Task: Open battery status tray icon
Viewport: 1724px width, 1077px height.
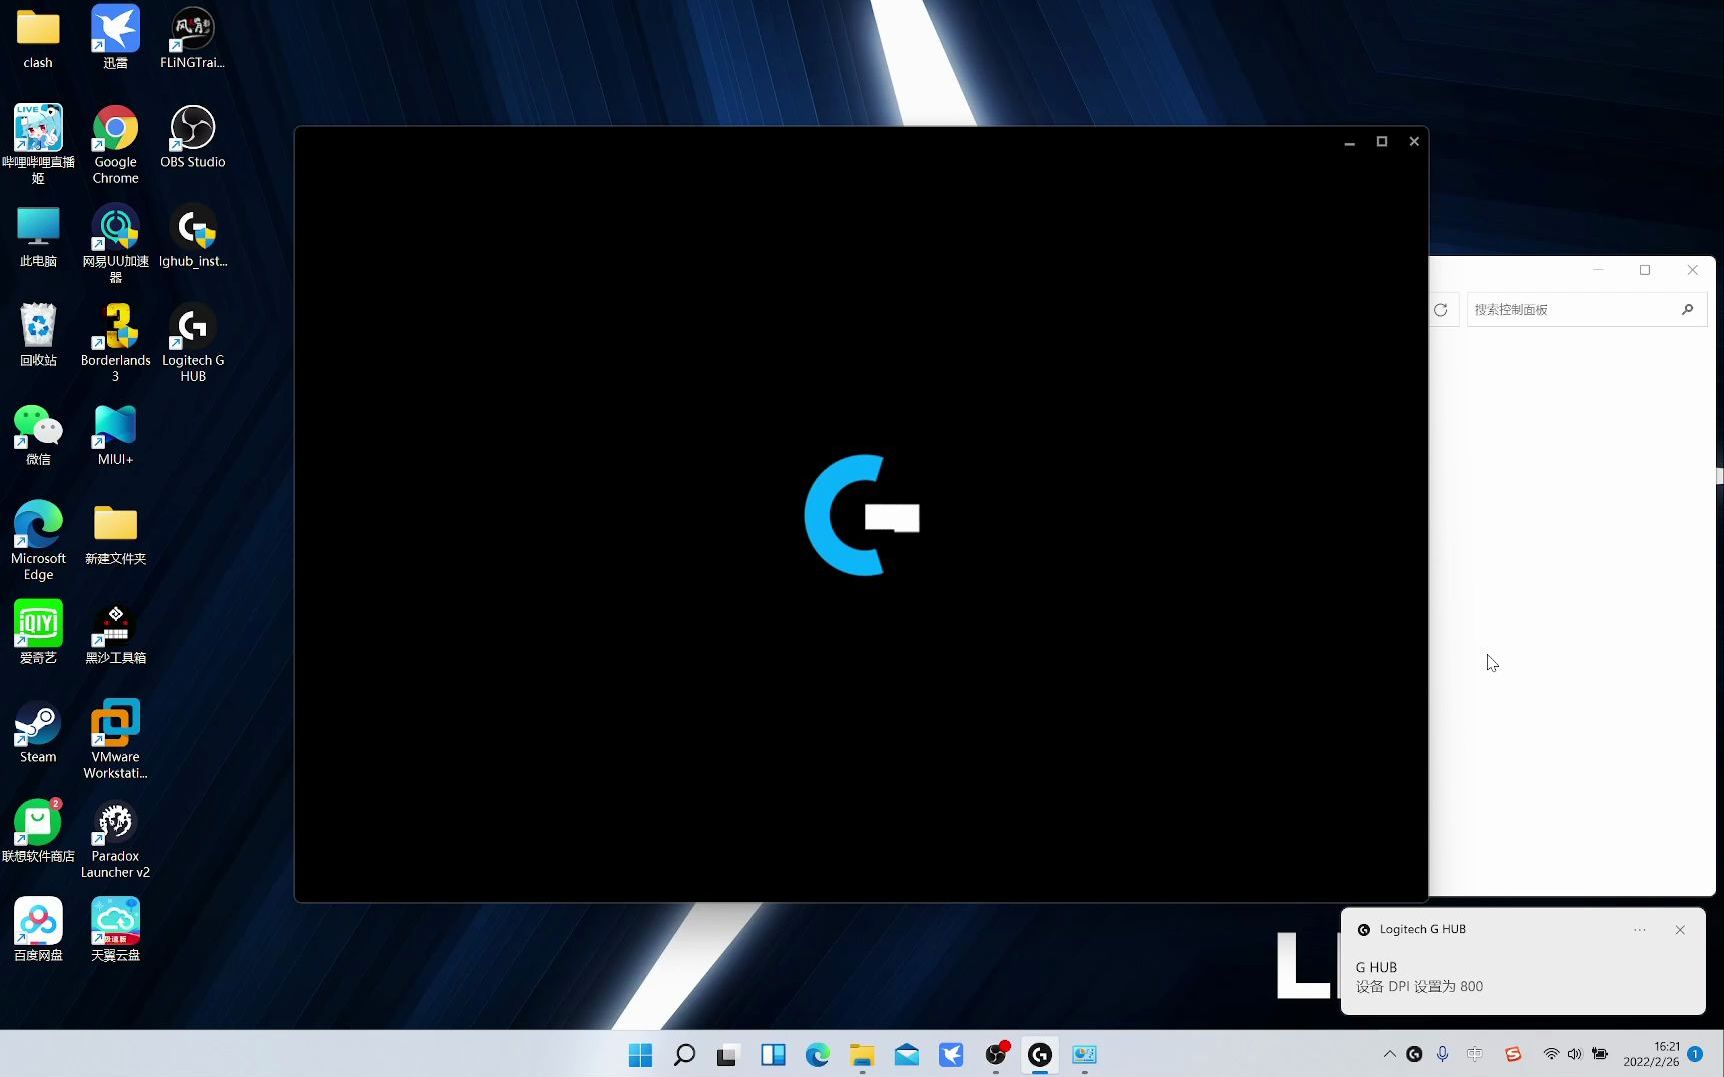Action: (1600, 1054)
